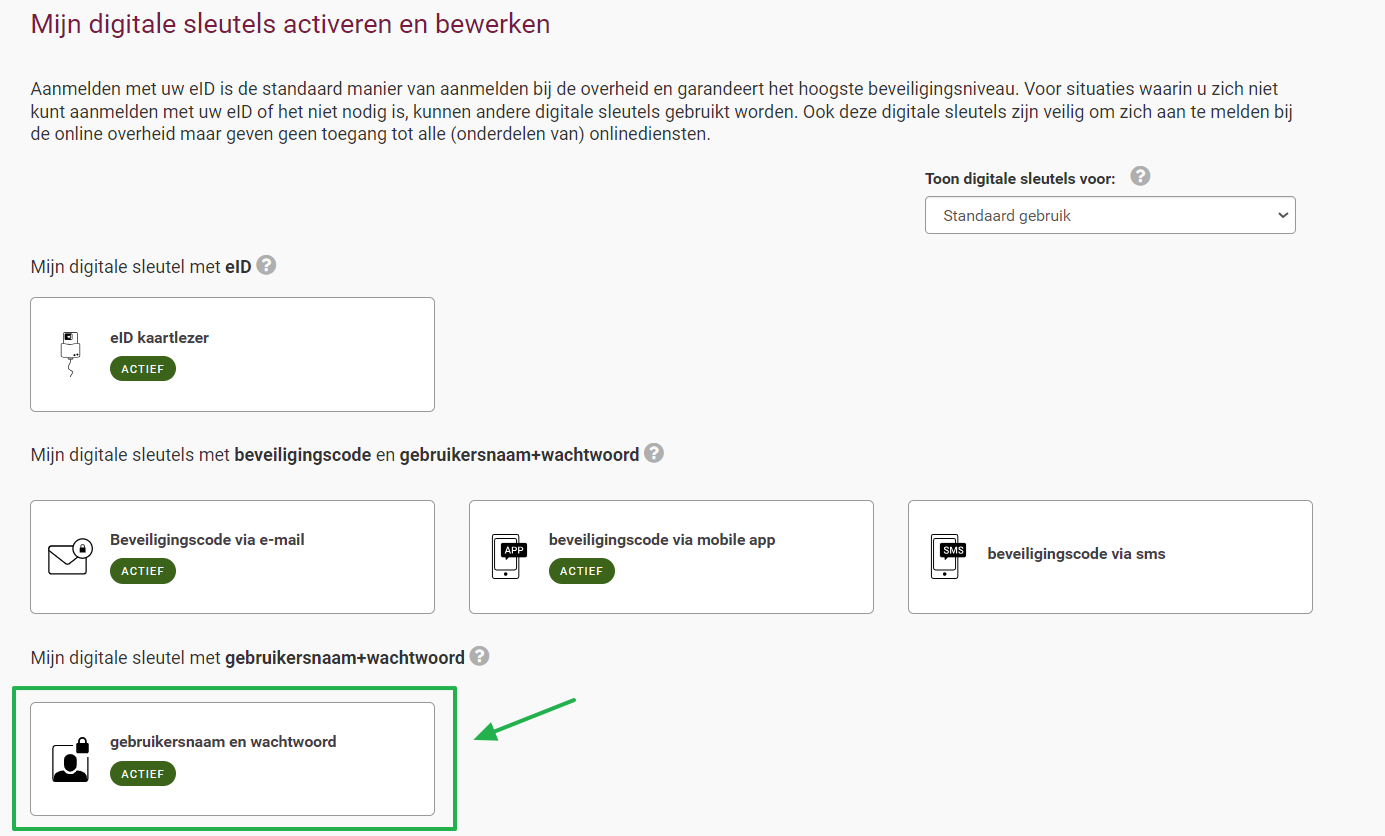
Task: Click help icon after "gebruikersnaam+wachtwoord" heading
Action: 479,656
